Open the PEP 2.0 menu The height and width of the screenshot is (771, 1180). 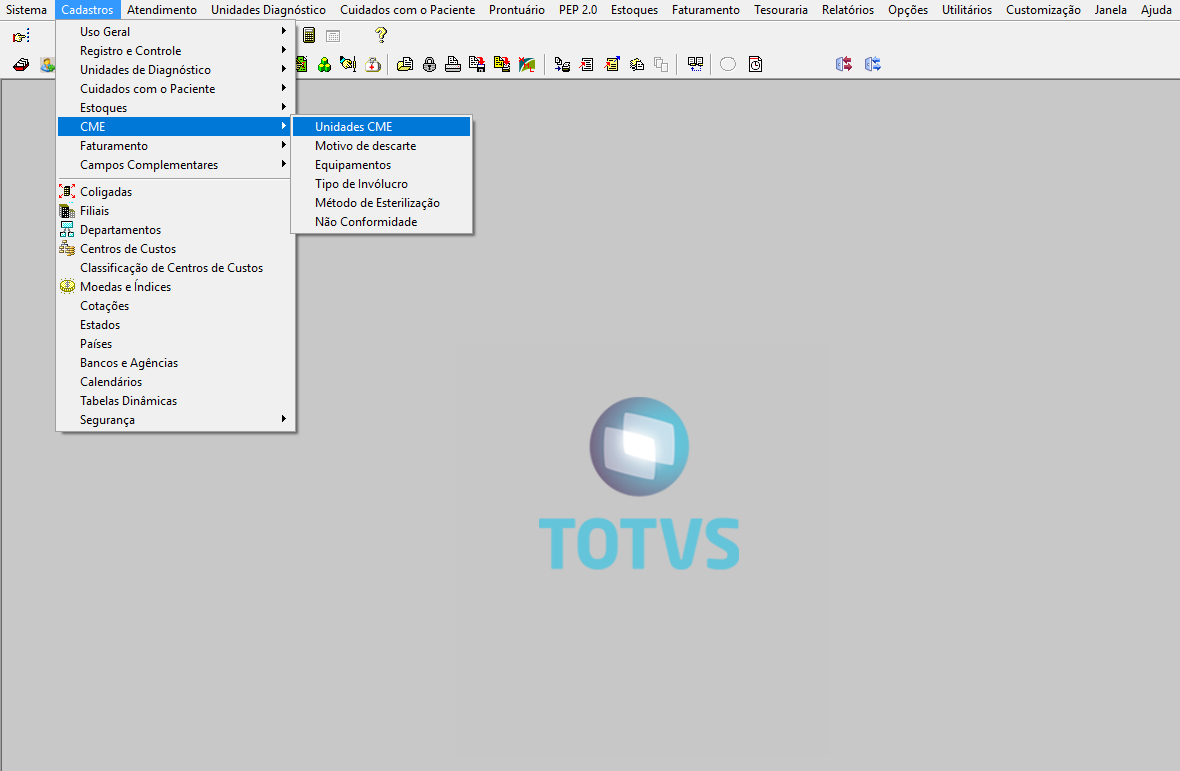click(x=578, y=10)
